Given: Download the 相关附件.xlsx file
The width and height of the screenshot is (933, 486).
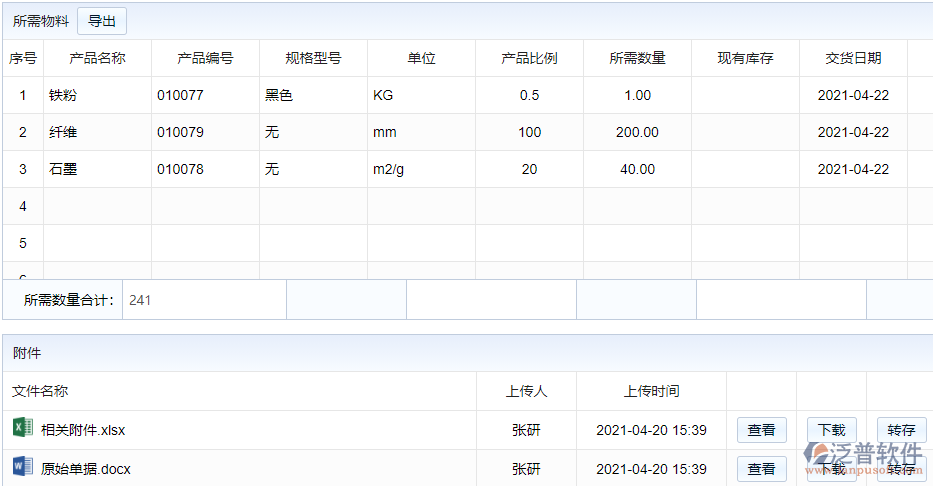Looking at the screenshot, I should pyautogui.click(x=831, y=430).
